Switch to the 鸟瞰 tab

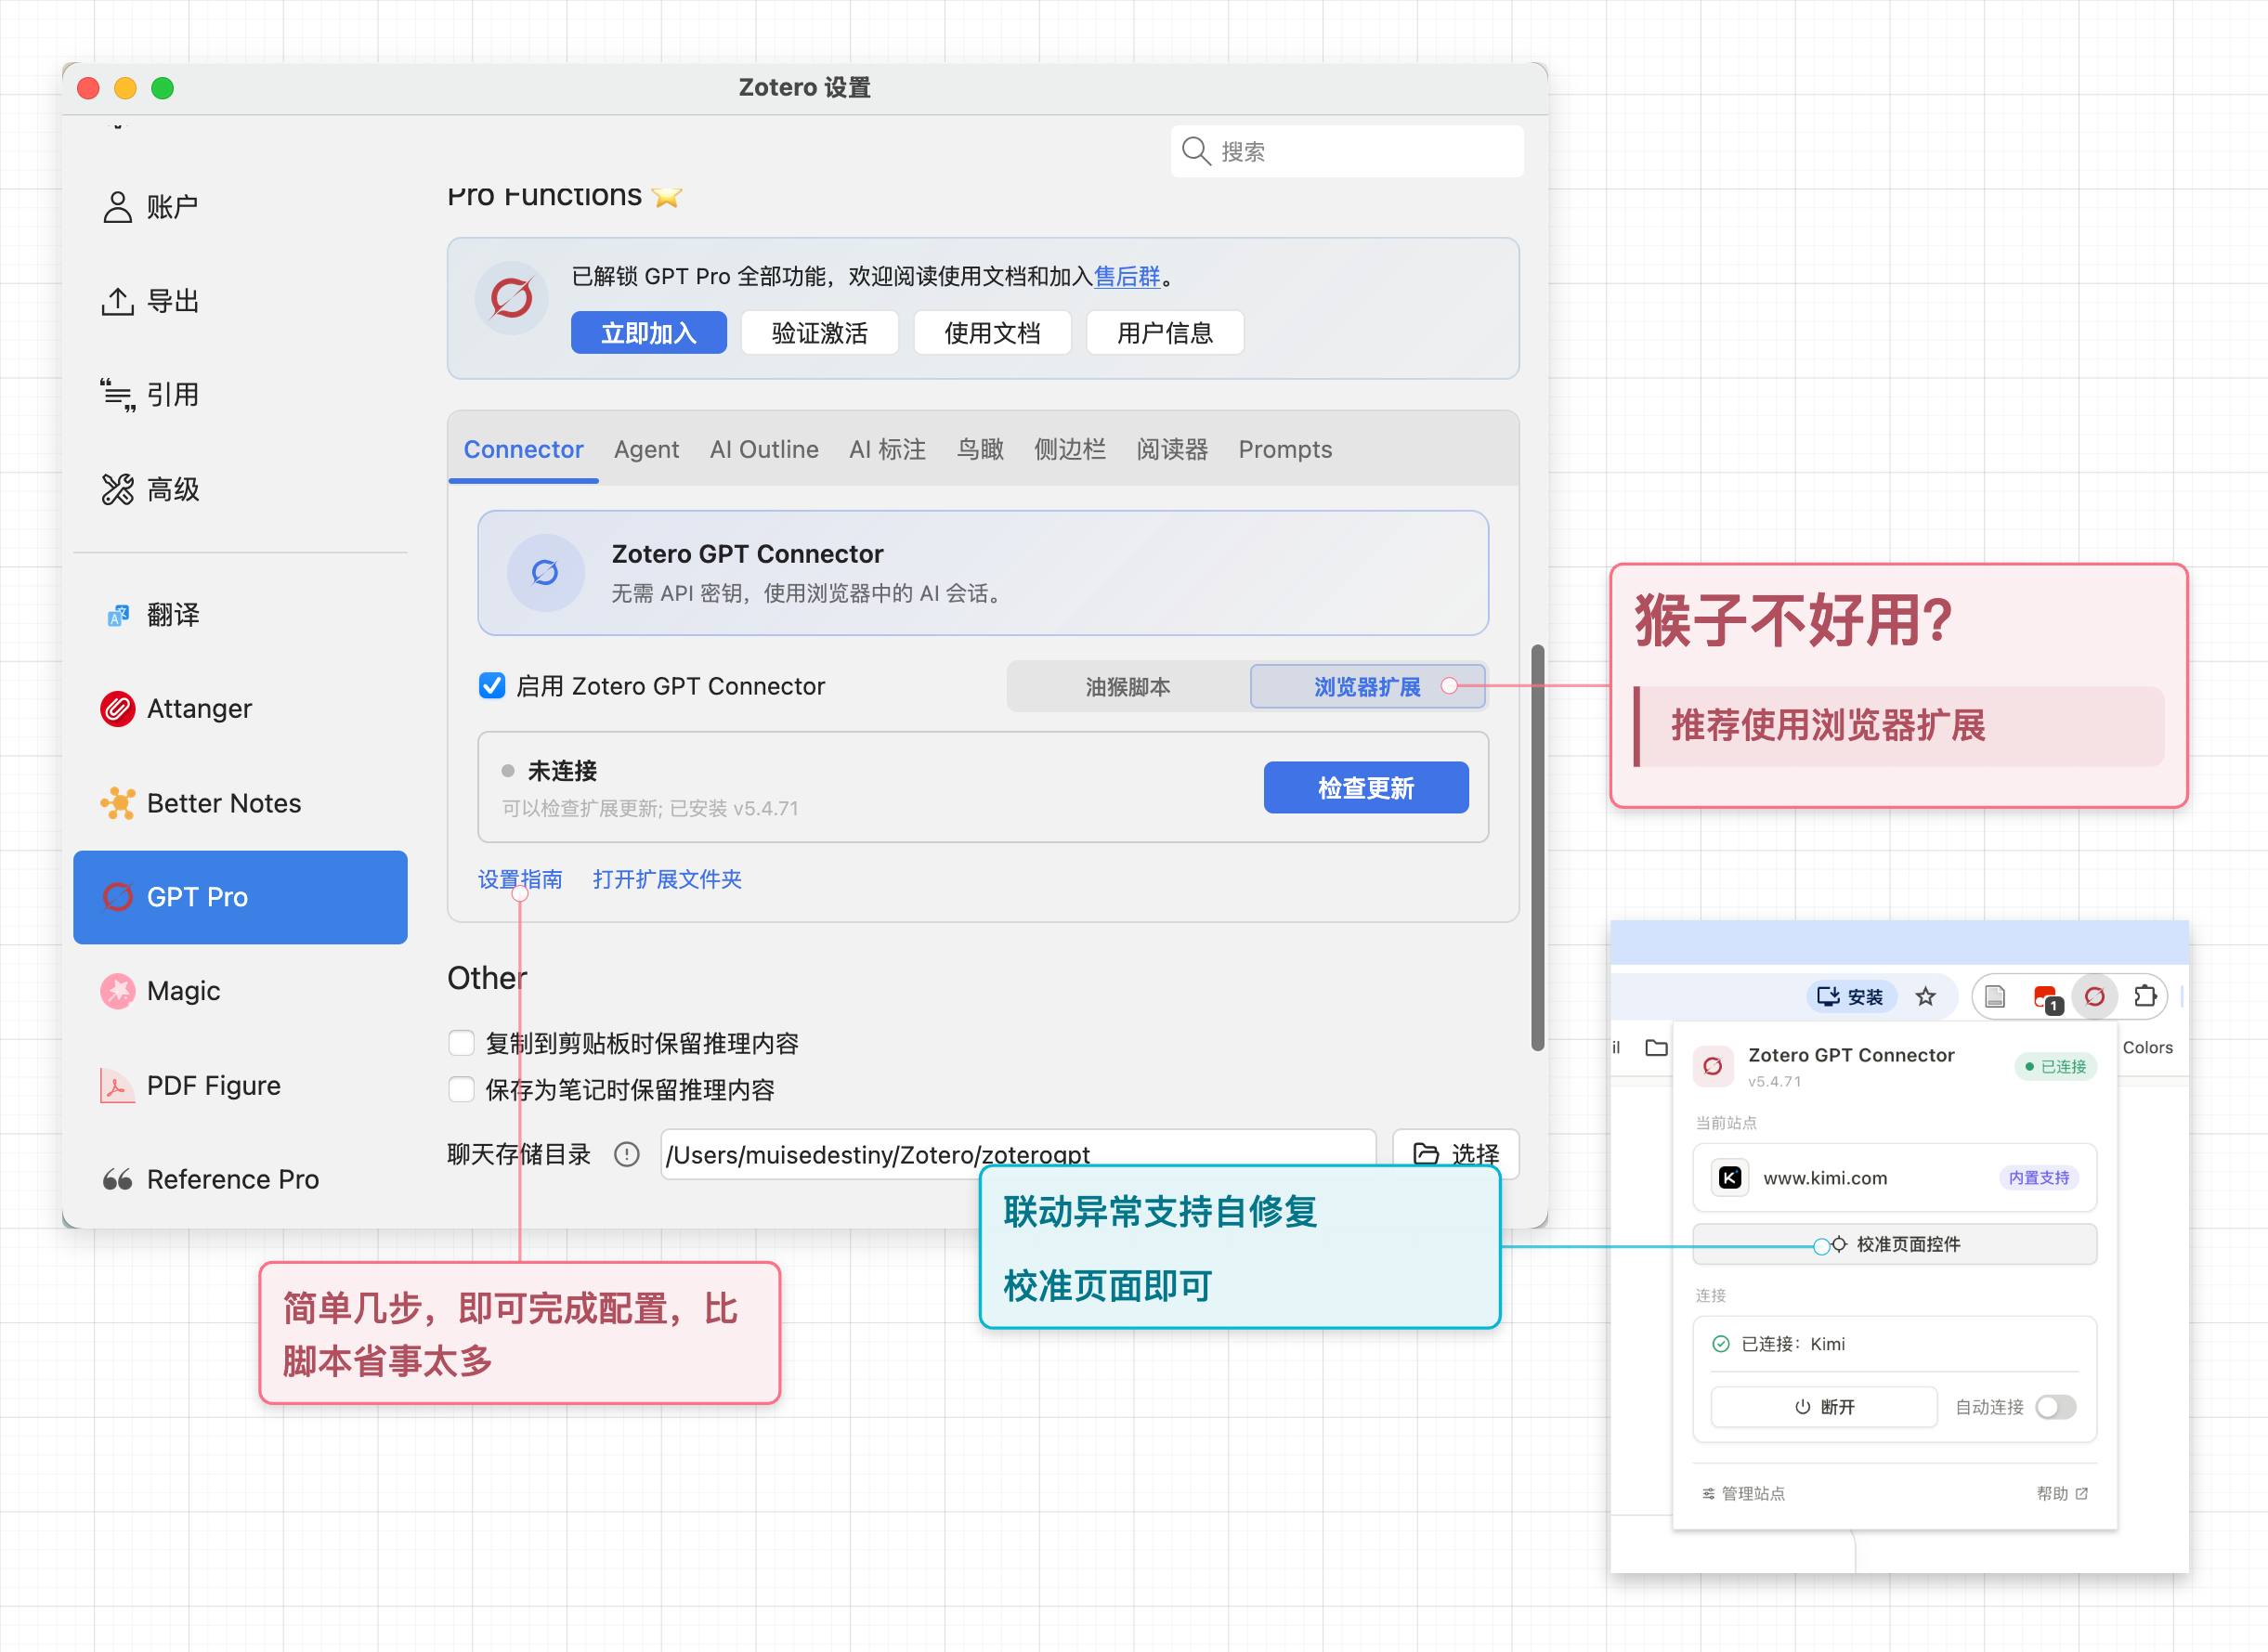pos(980,449)
